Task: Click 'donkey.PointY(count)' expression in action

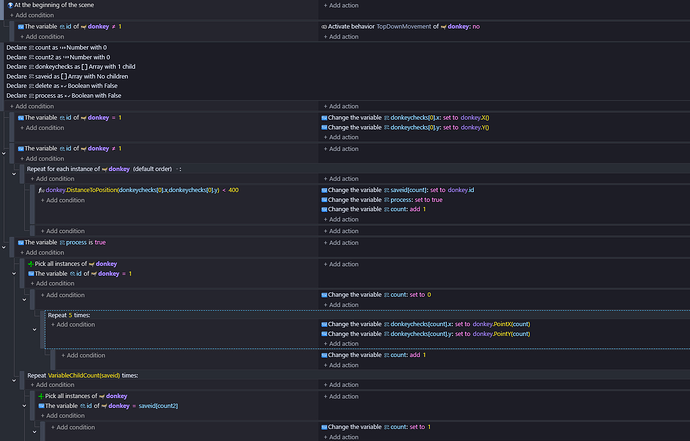Action: [501, 334]
